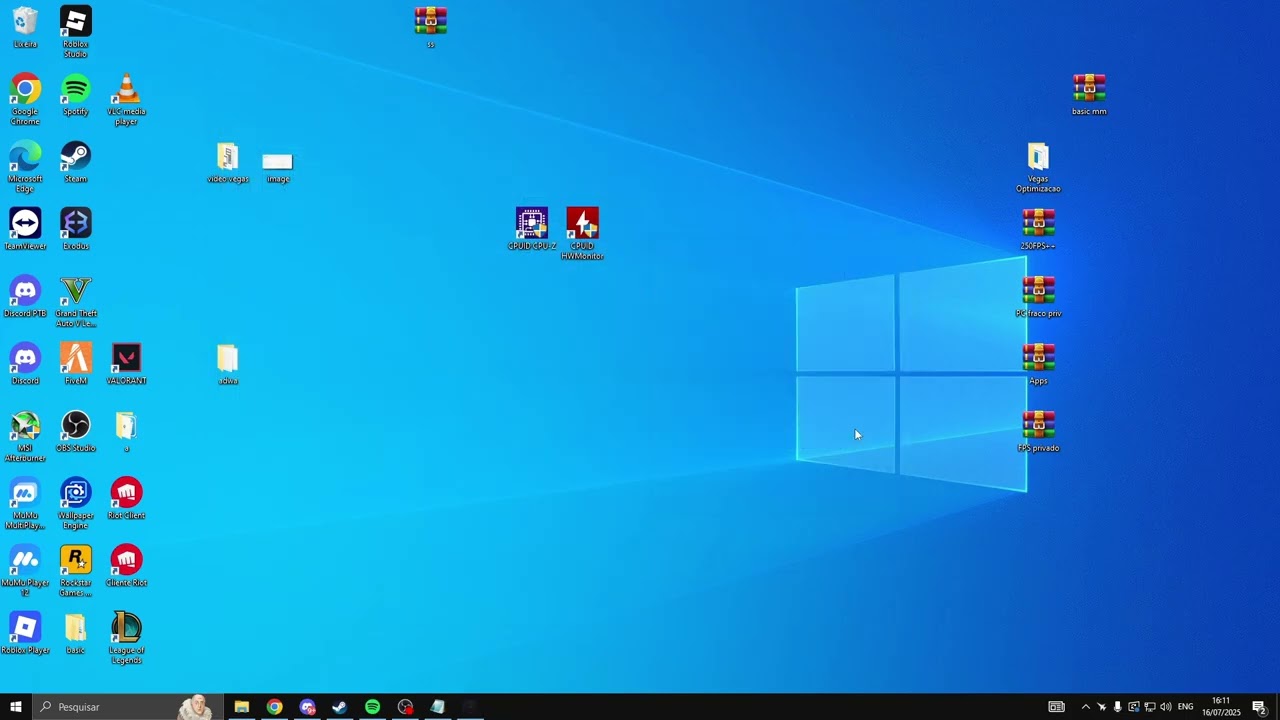Select the Roblox Player desktop shortcut

(25, 633)
